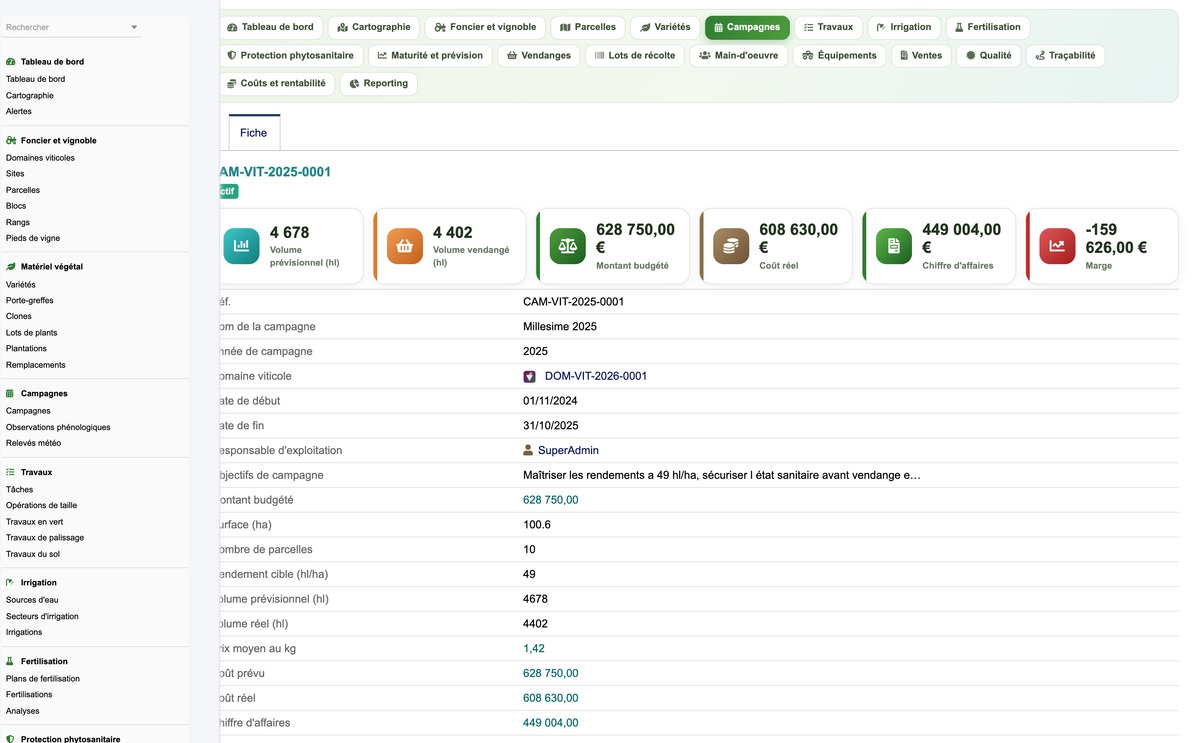Viewport: 1200px width, 743px height.
Task: Open Parcelles in the sidebar
Action: pos(23,190)
